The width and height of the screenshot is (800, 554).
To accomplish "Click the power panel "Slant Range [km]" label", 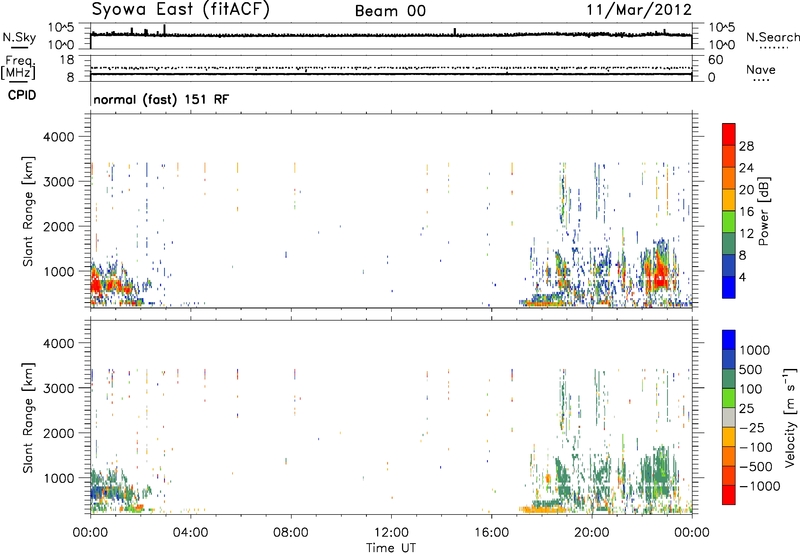I will point(28,211).
